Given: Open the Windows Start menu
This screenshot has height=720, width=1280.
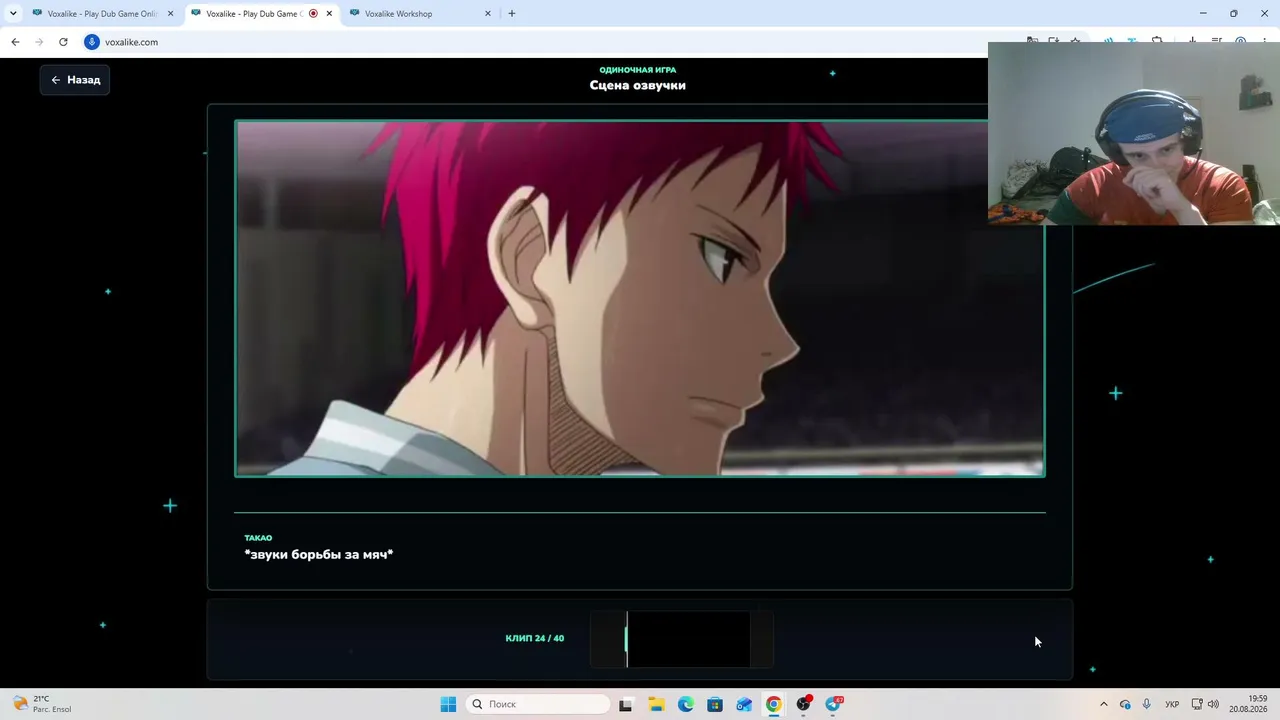Looking at the screenshot, I should [x=448, y=704].
